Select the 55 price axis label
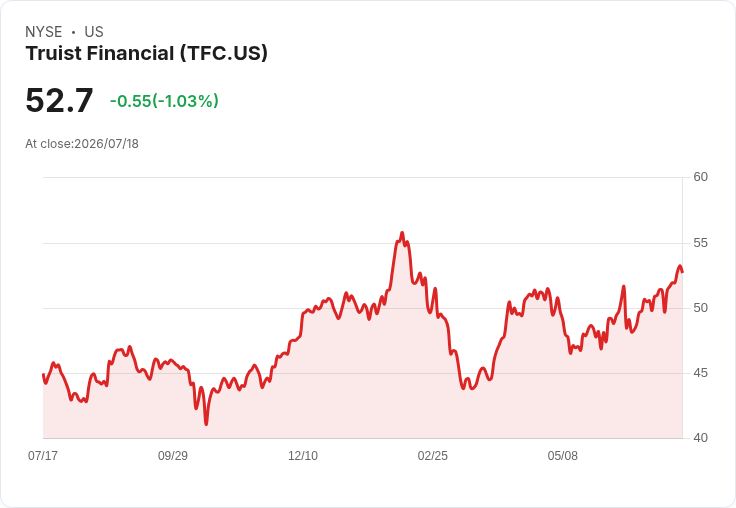The height and width of the screenshot is (508, 736). [700, 243]
